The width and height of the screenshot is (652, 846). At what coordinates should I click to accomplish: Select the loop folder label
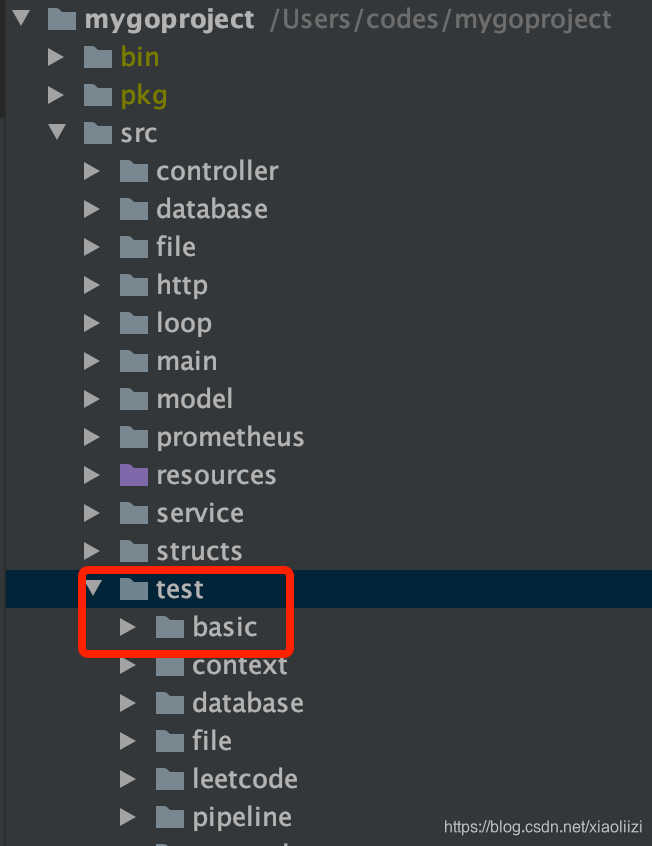click(x=184, y=324)
